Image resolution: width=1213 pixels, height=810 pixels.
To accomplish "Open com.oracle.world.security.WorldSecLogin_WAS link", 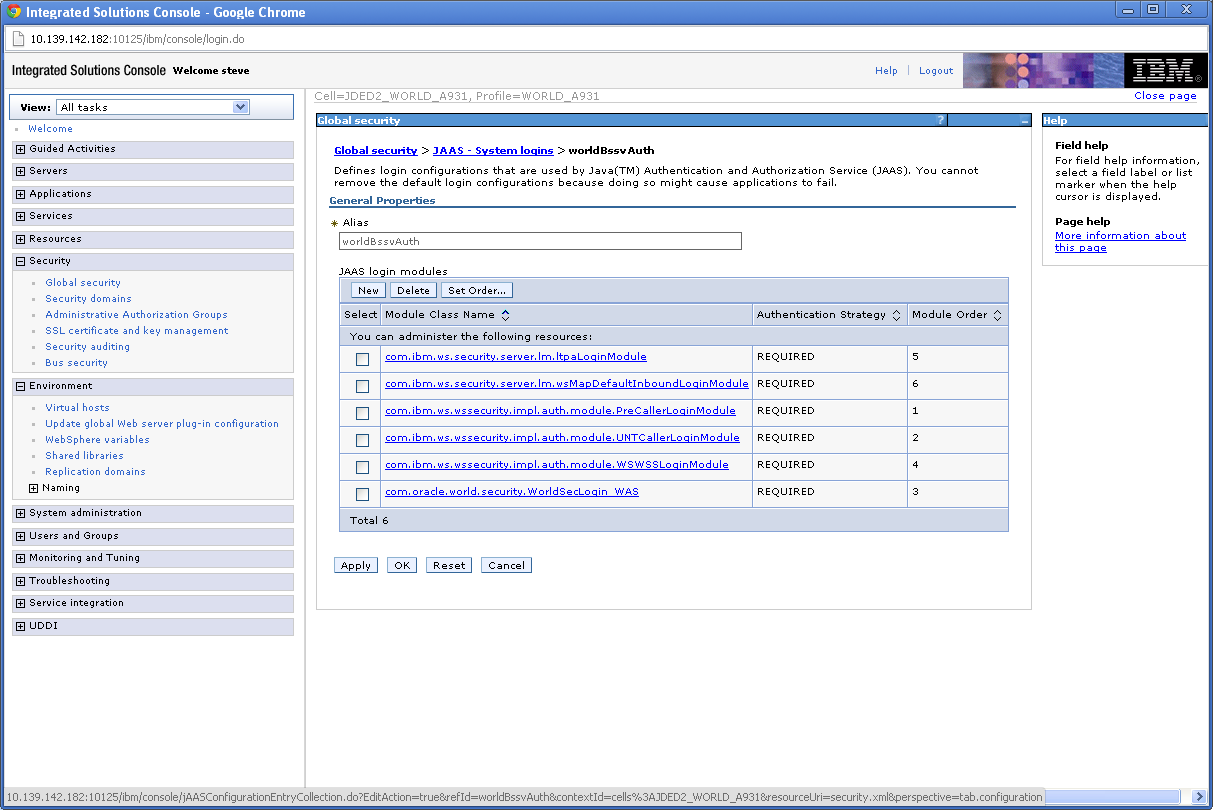I will point(512,492).
